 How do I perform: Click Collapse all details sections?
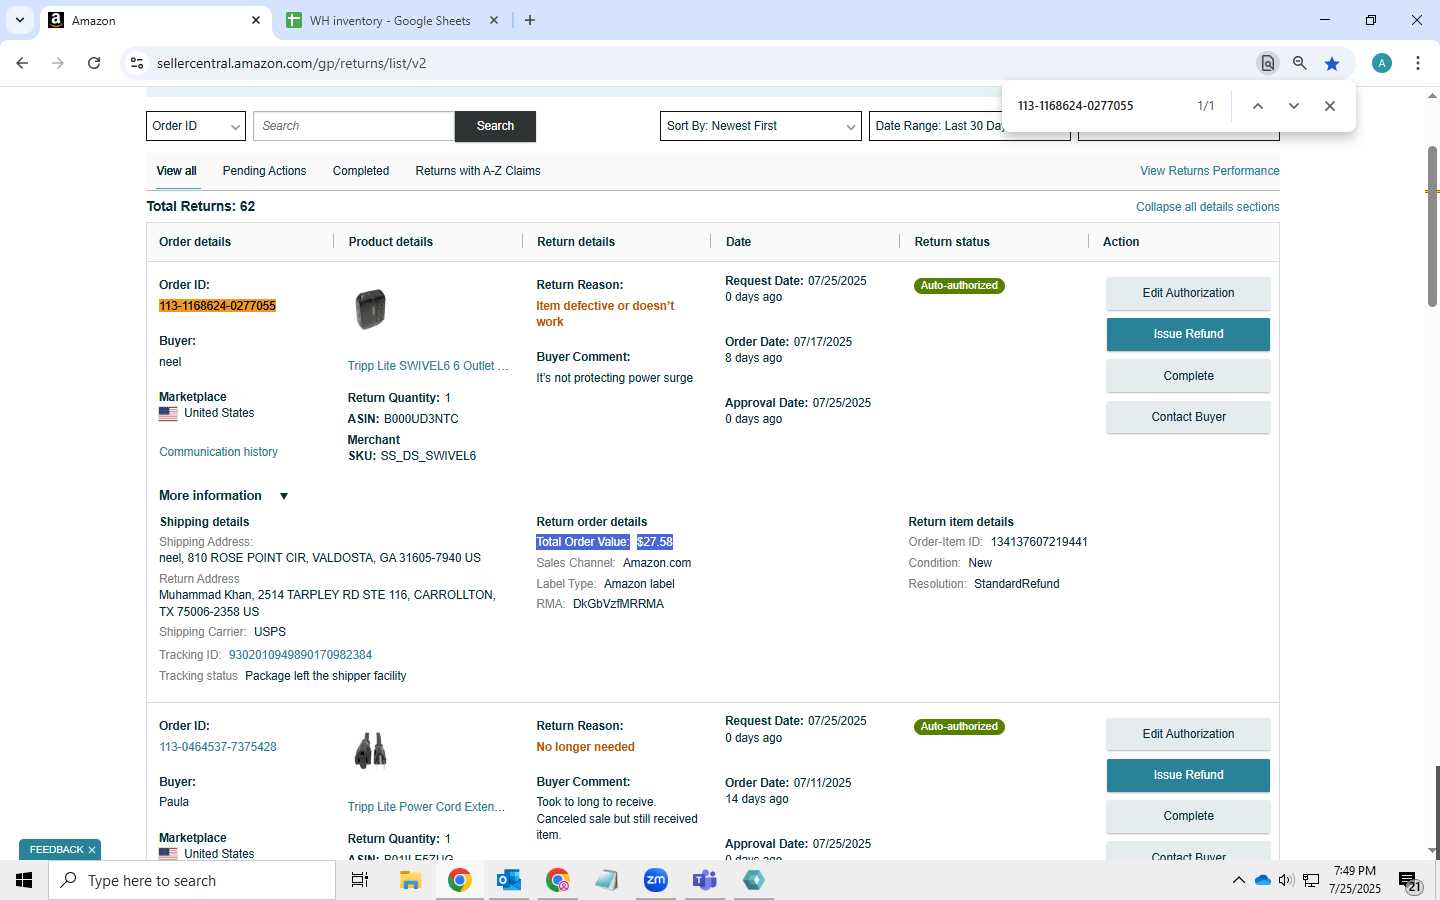[x=1208, y=207]
